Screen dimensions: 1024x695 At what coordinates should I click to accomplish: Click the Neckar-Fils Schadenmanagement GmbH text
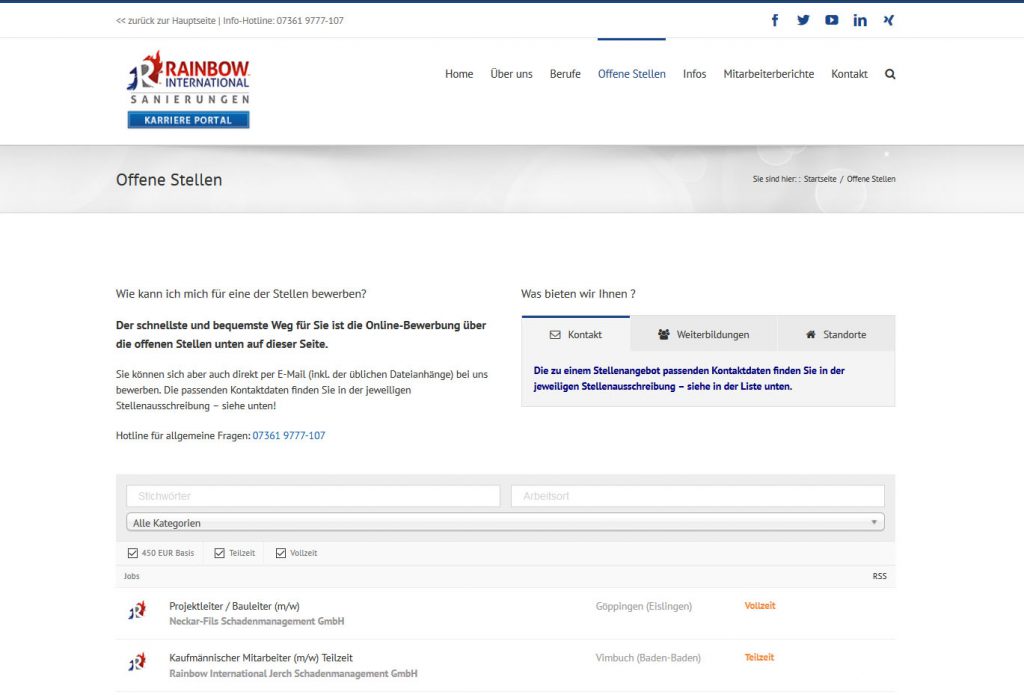pyautogui.click(x=257, y=621)
